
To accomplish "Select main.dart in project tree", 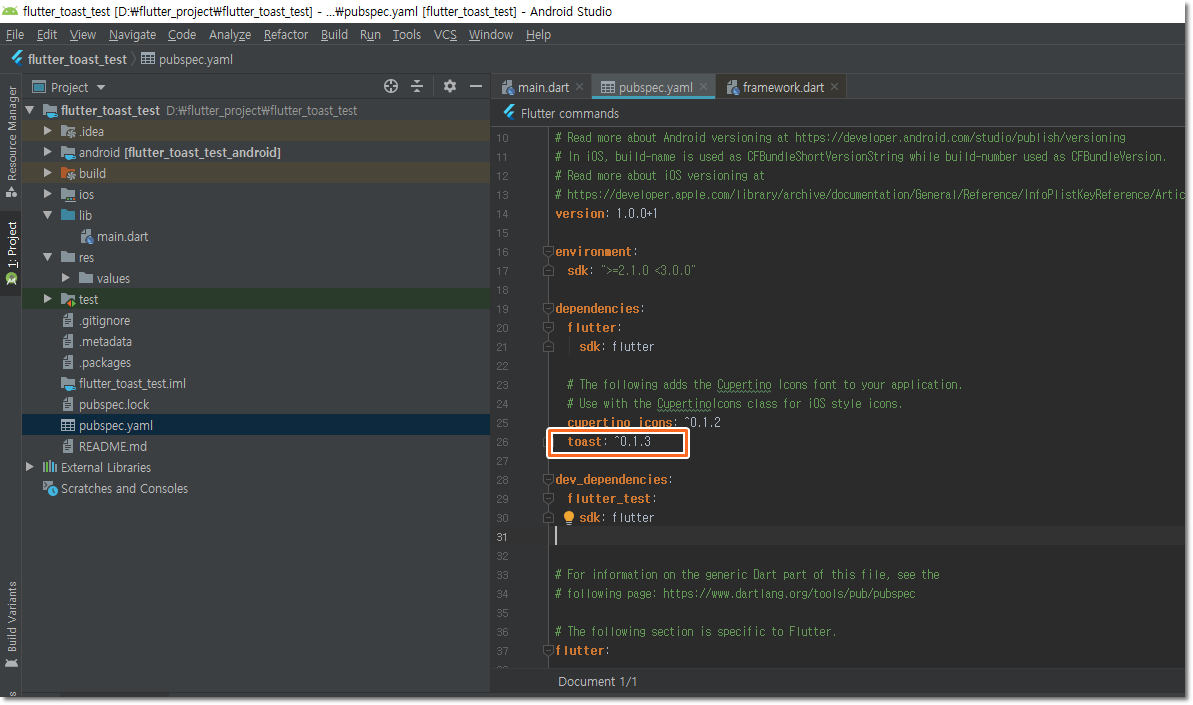I will coord(122,237).
